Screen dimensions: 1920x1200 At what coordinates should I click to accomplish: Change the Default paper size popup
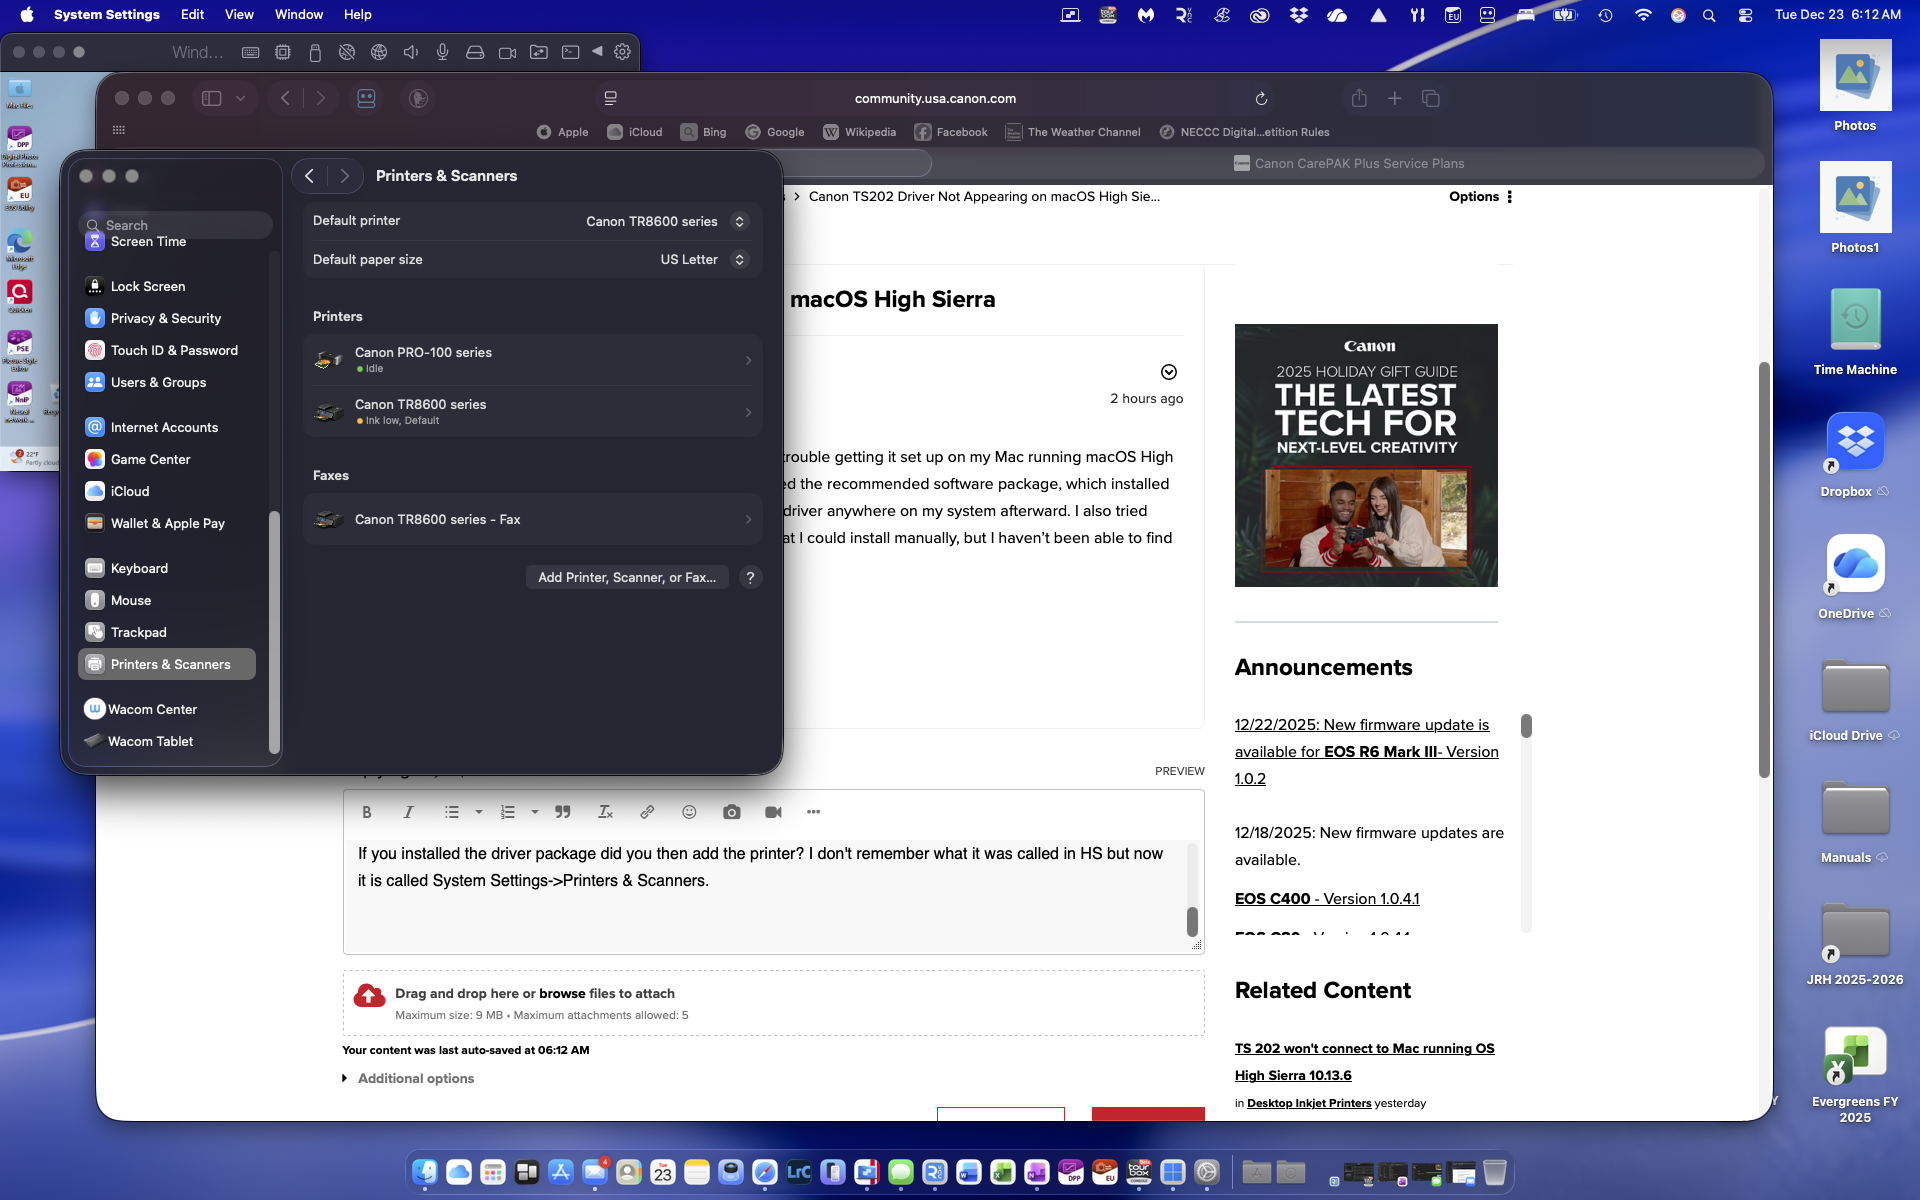click(x=703, y=259)
